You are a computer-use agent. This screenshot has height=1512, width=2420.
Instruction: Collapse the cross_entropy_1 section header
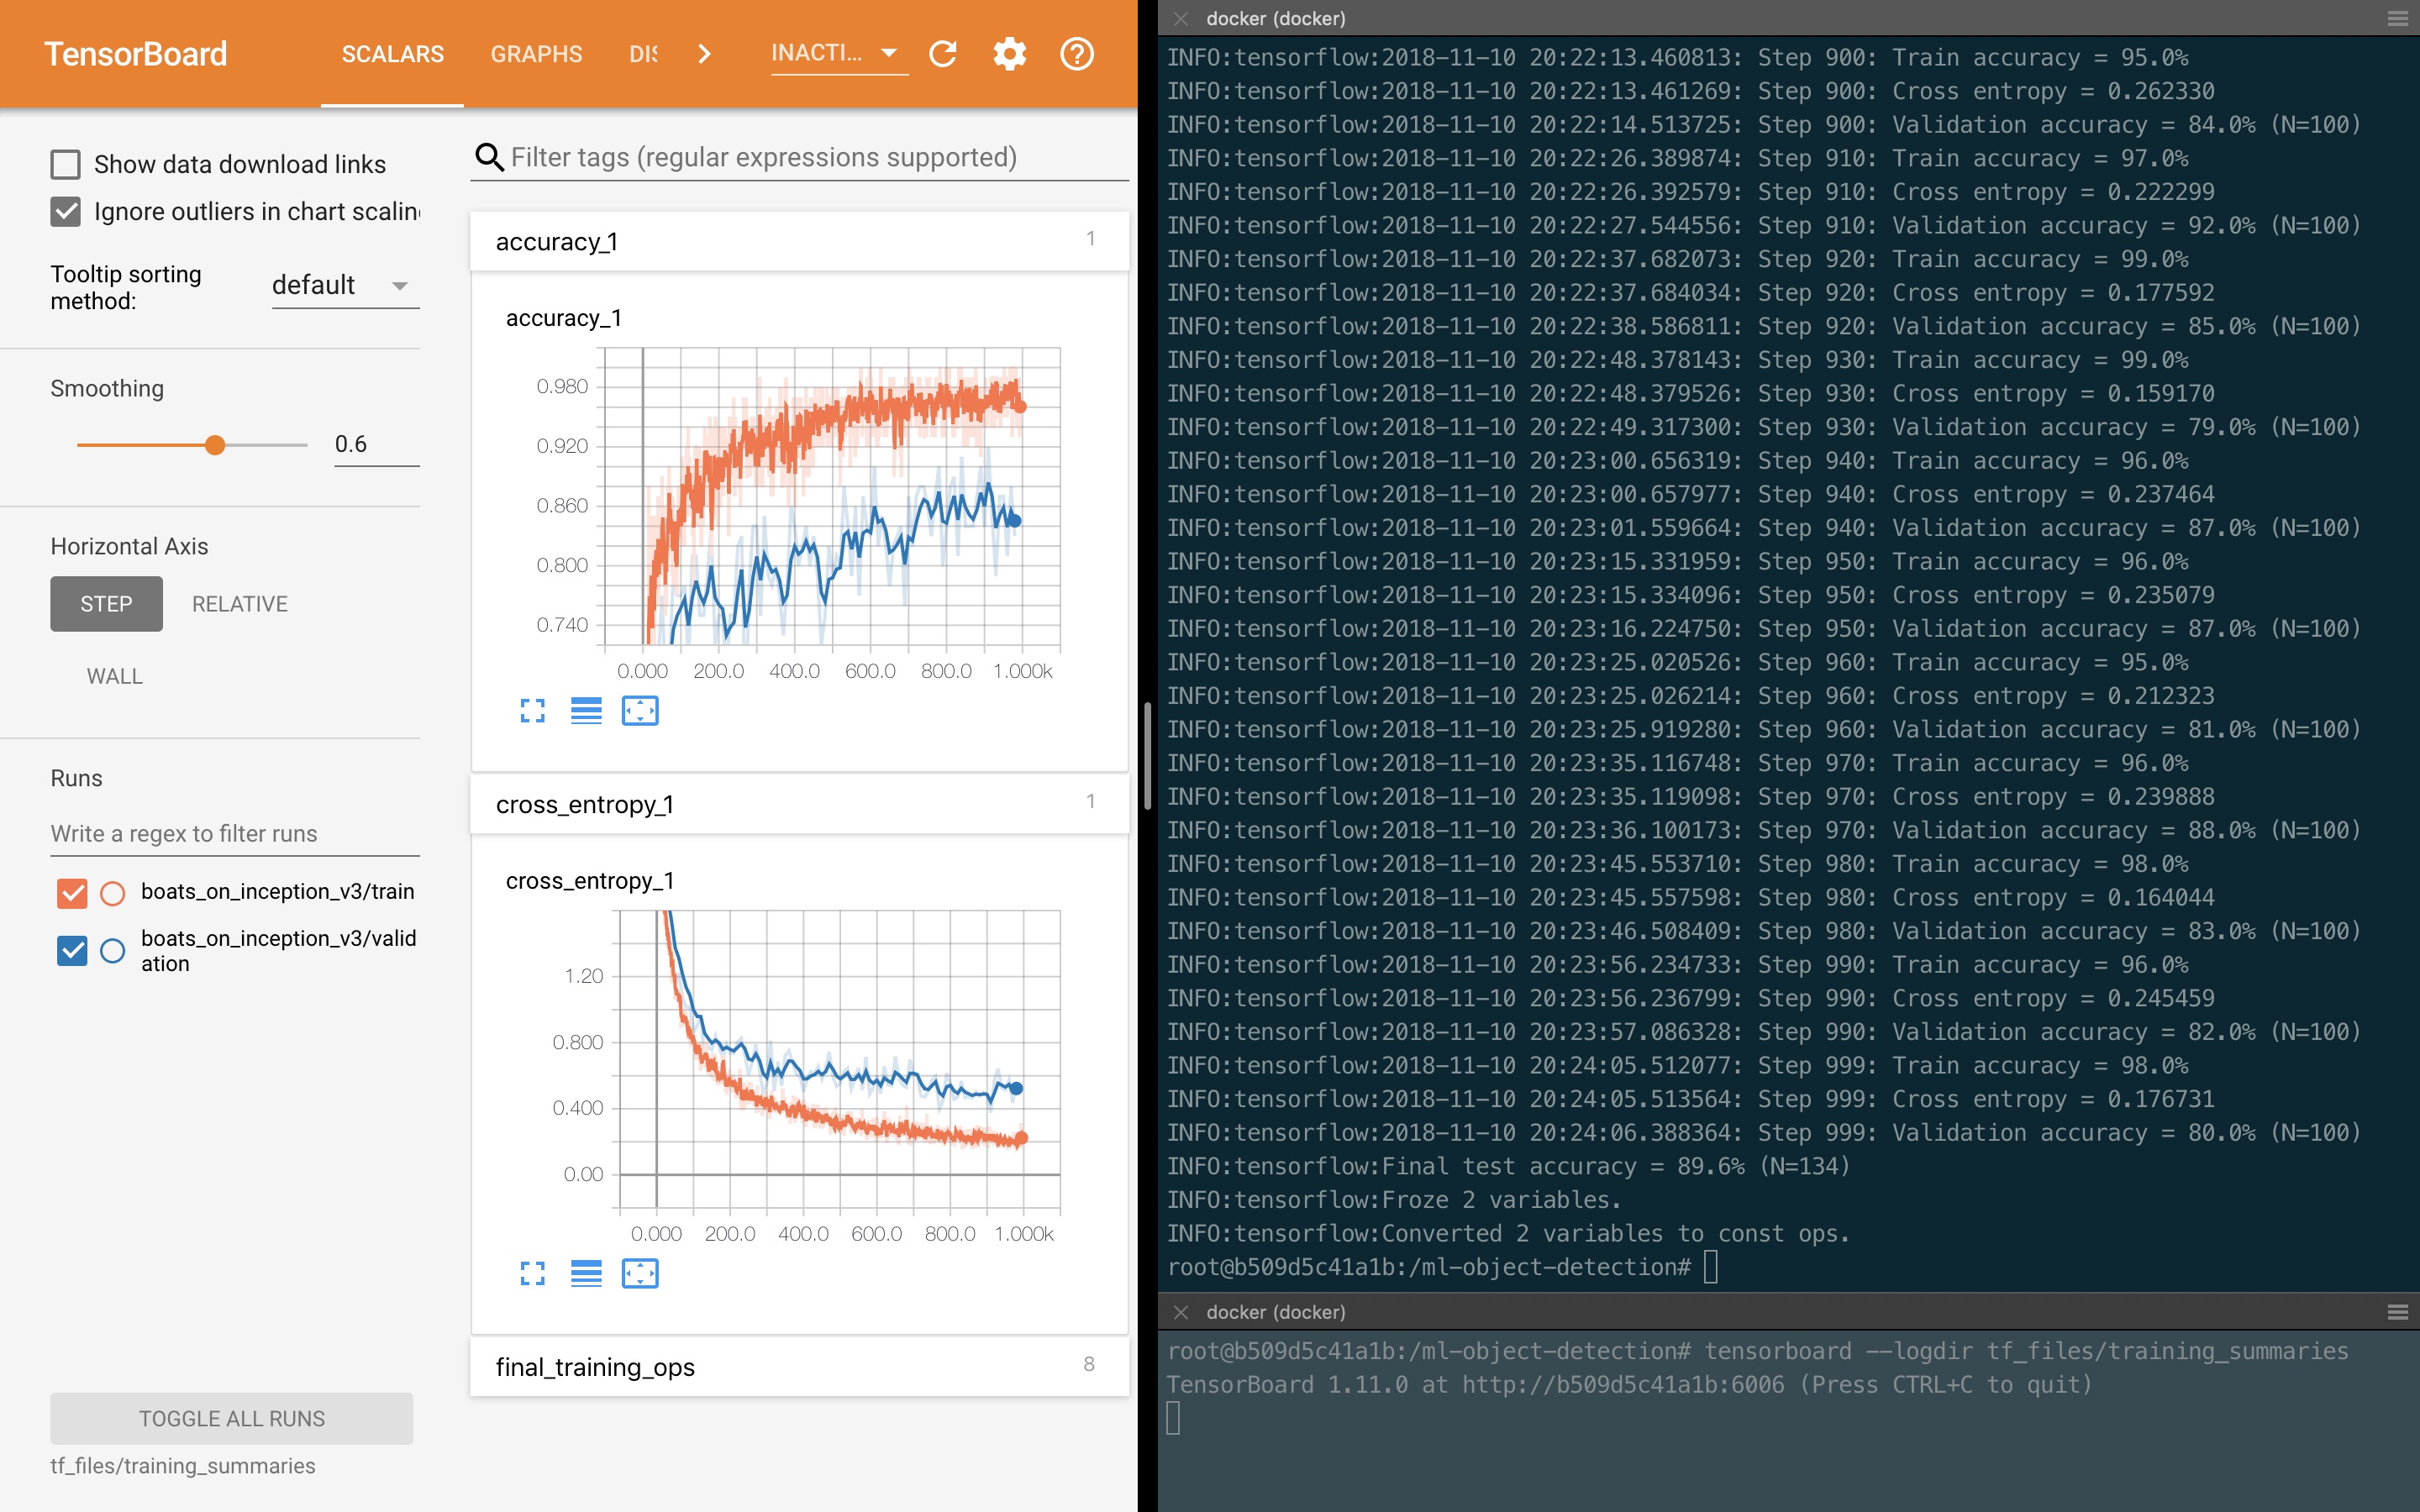tap(799, 804)
